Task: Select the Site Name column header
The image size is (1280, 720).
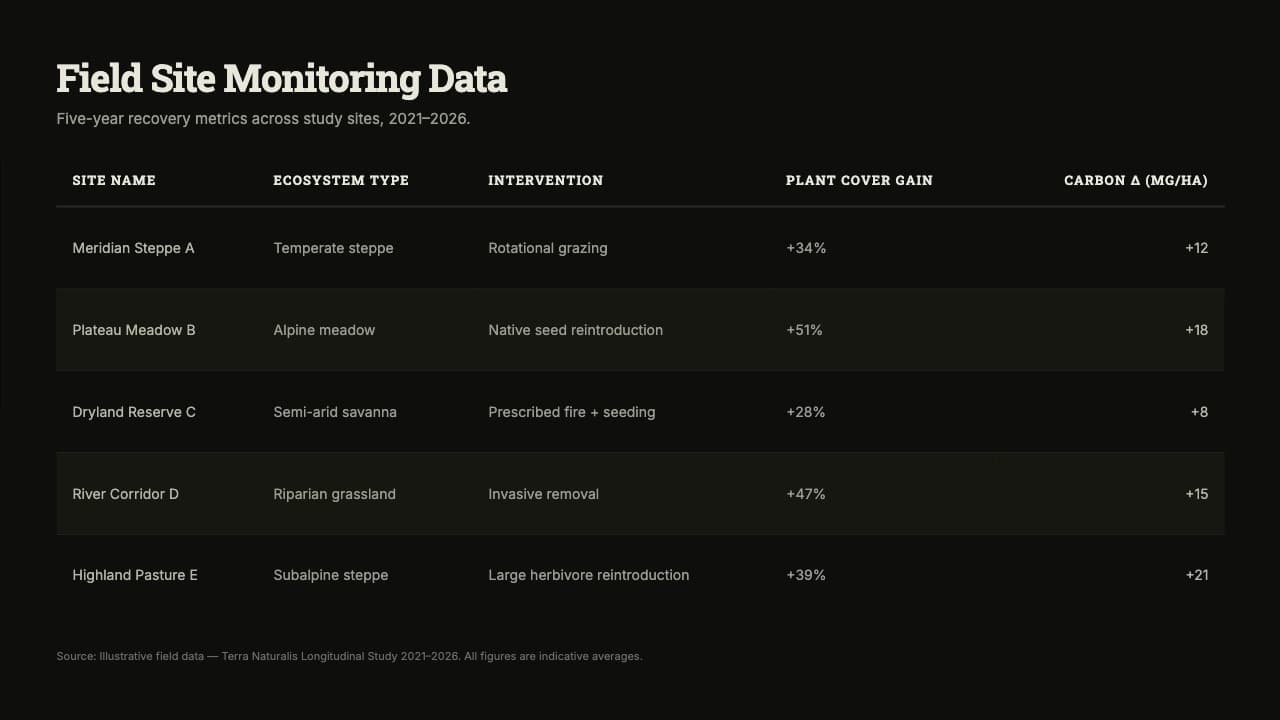Action: tap(114, 181)
